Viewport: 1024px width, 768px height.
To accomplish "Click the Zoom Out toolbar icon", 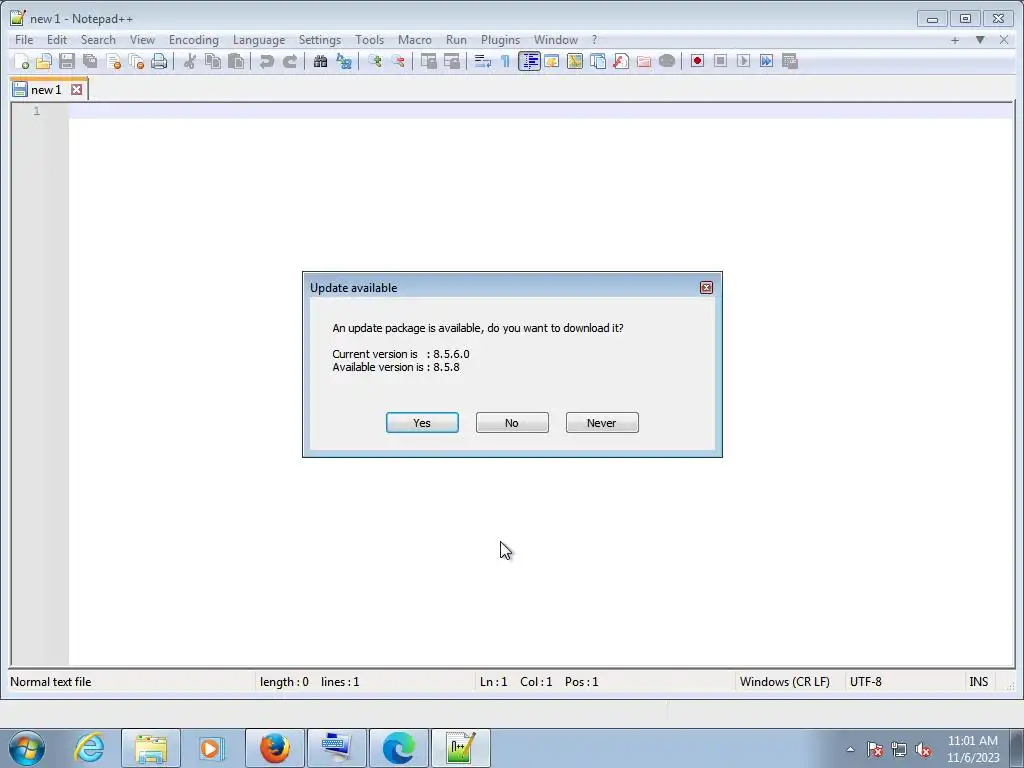I will click(x=398, y=61).
